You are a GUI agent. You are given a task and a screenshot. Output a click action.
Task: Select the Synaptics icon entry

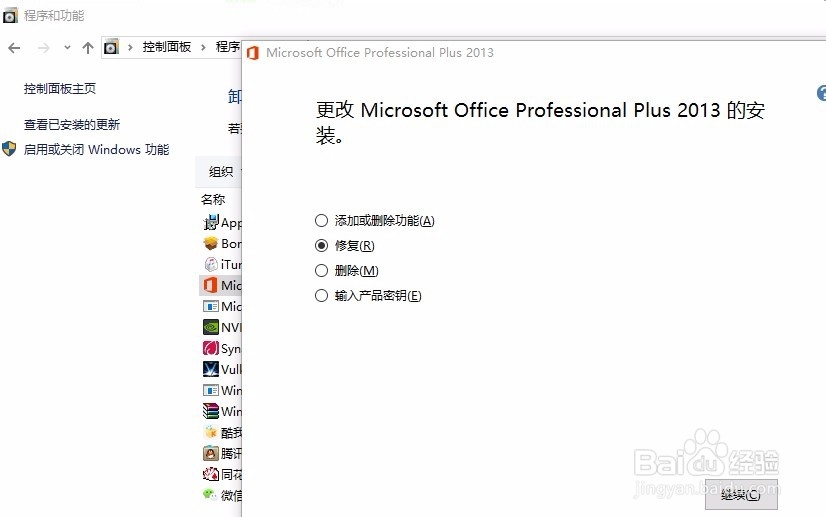(x=211, y=348)
